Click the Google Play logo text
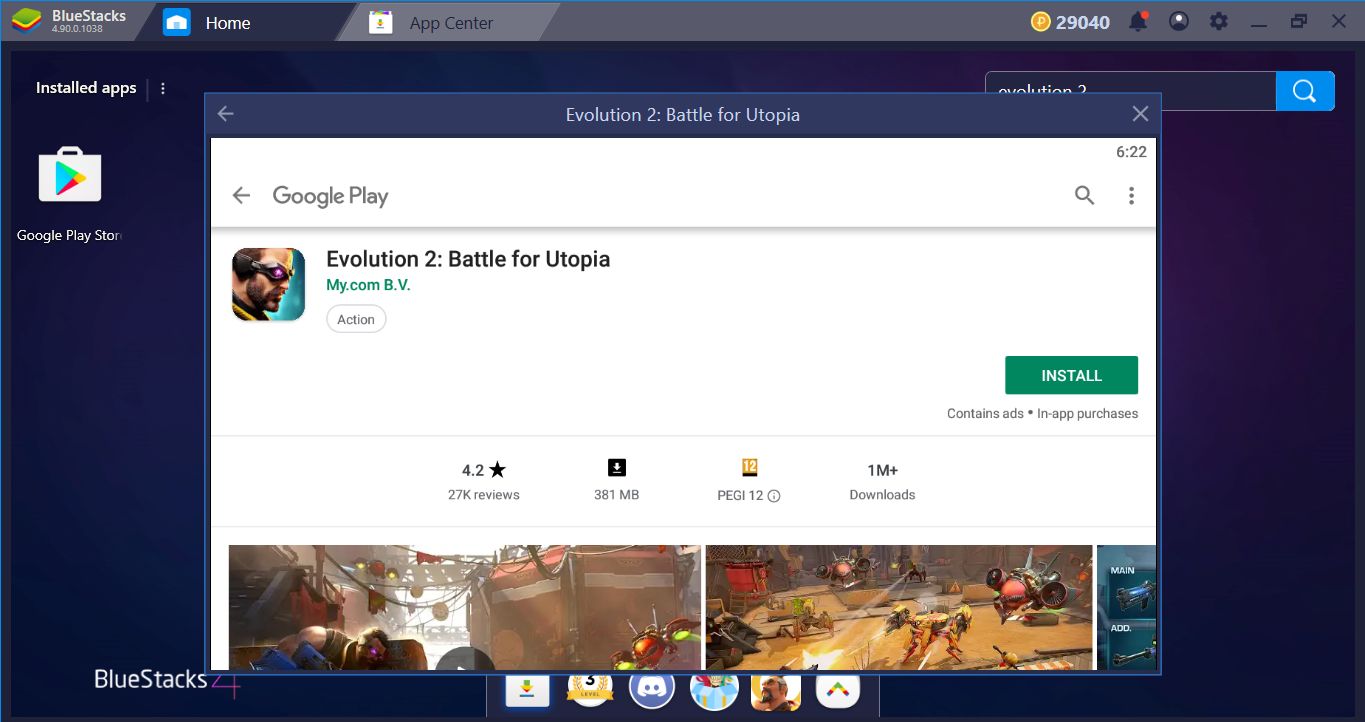Image resolution: width=1365 pixels, height=722 pixels. tap(330, 196)
